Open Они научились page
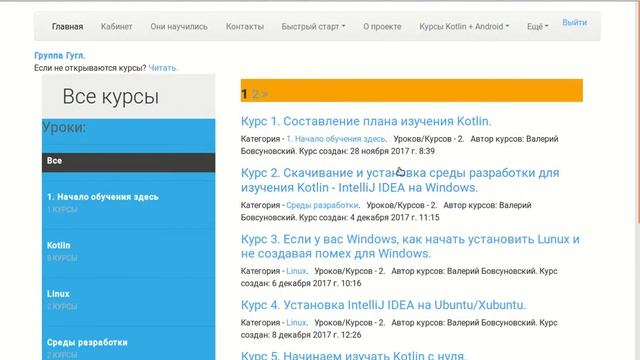This screenshot has width=640, height=360. click(x=179, y=27)
